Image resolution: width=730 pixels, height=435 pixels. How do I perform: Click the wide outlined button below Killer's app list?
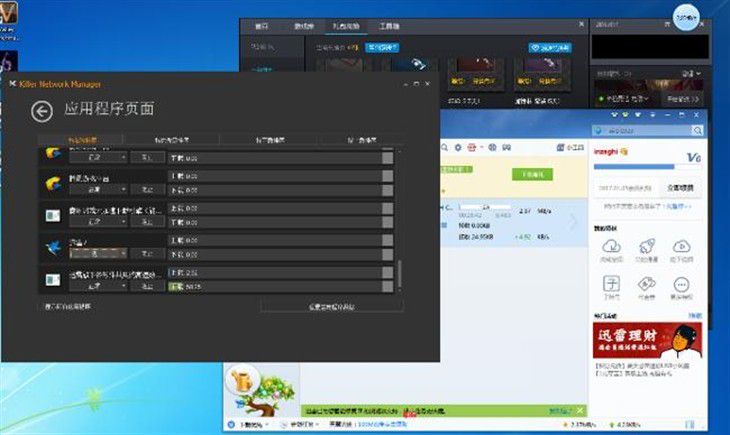tap(332, 306)
